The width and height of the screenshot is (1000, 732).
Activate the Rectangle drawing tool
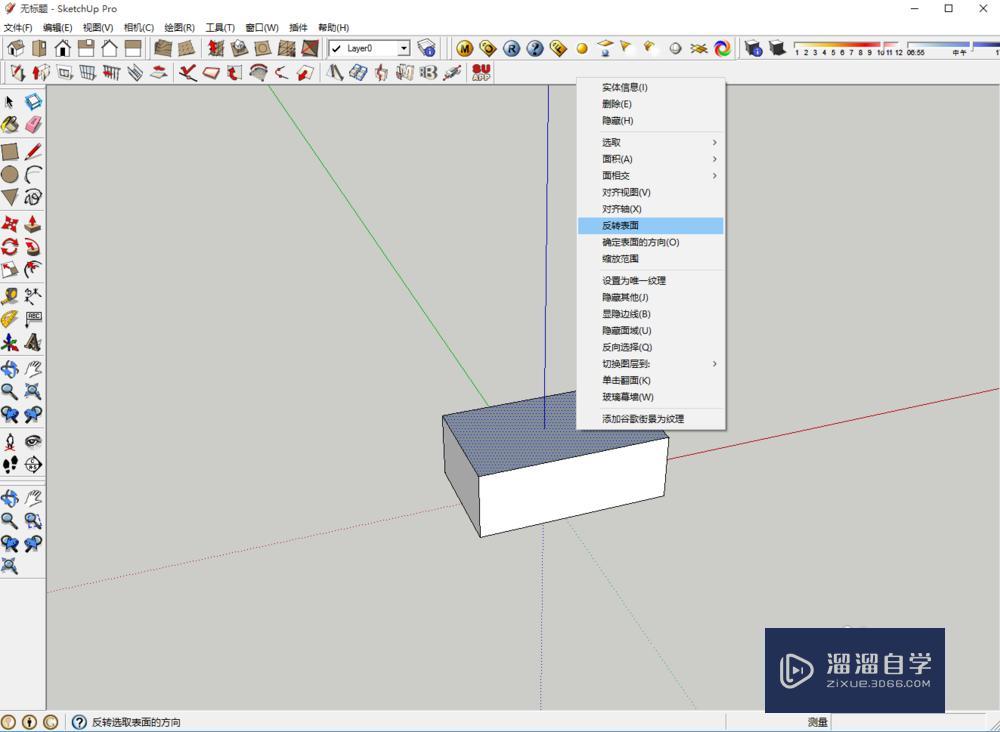(10, 152)
